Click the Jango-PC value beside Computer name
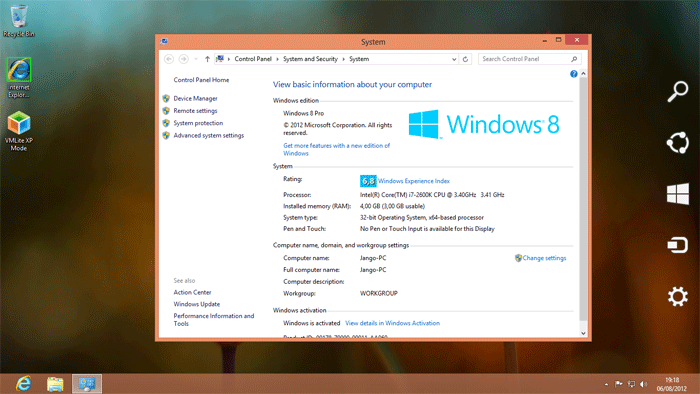 click(373, 258)
